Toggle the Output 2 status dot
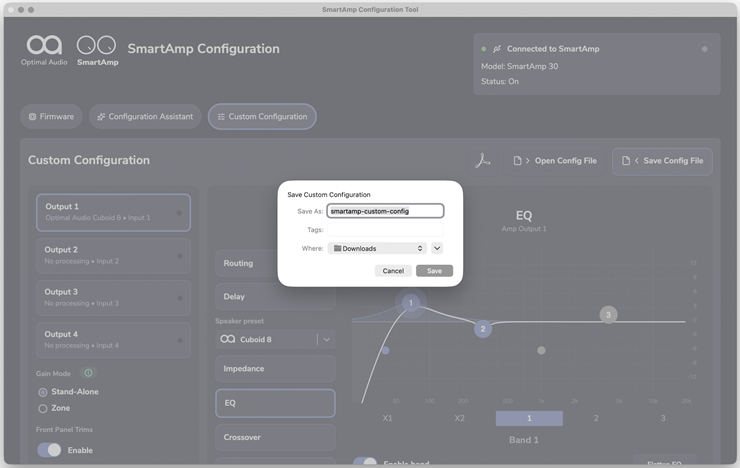Screen dimensions: 740x468 coord(180,256)
